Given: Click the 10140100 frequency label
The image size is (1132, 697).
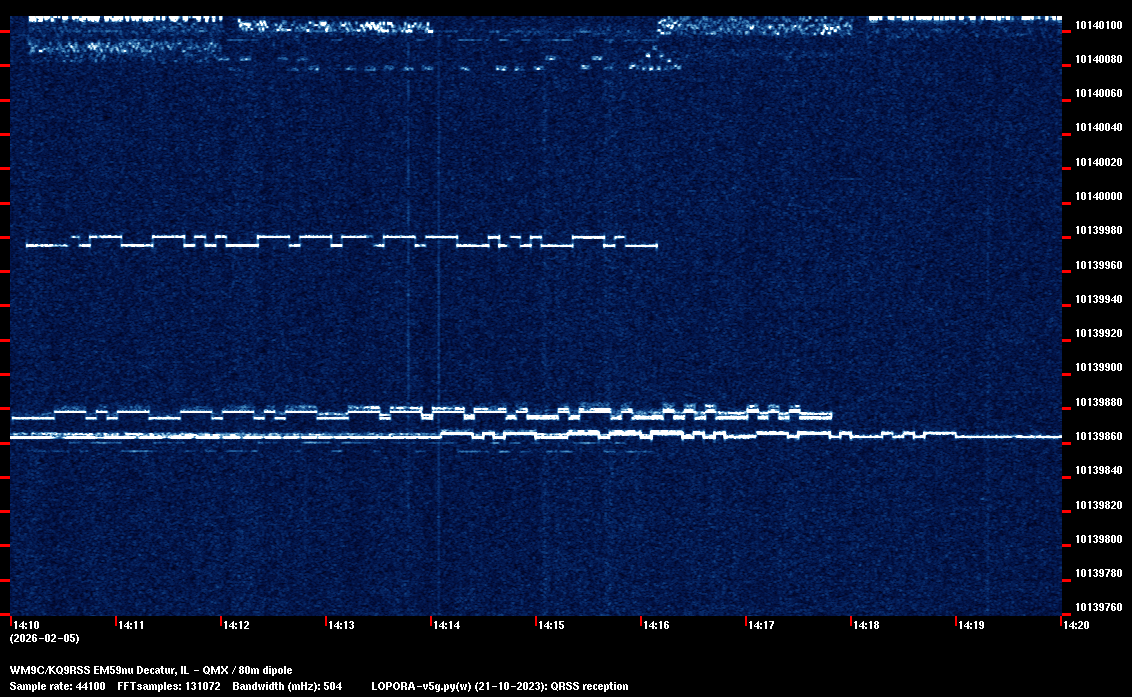Looking at the screenshot, I should pyautogui.click(x=1098, y=25).
